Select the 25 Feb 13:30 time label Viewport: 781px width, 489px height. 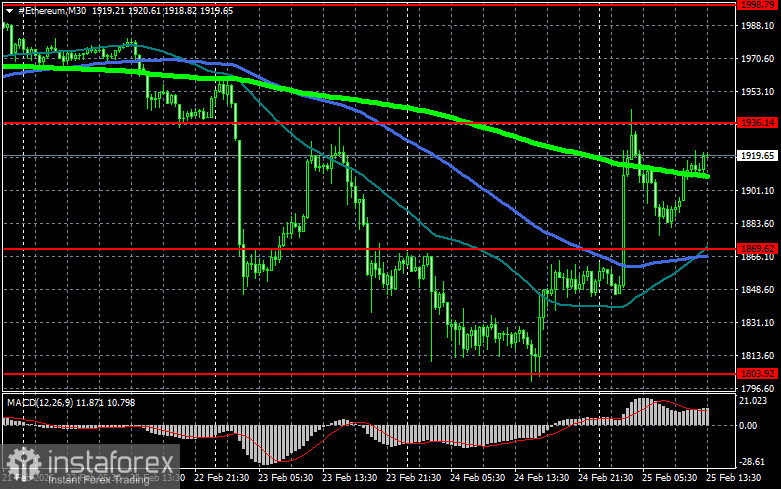pos(733,478)
